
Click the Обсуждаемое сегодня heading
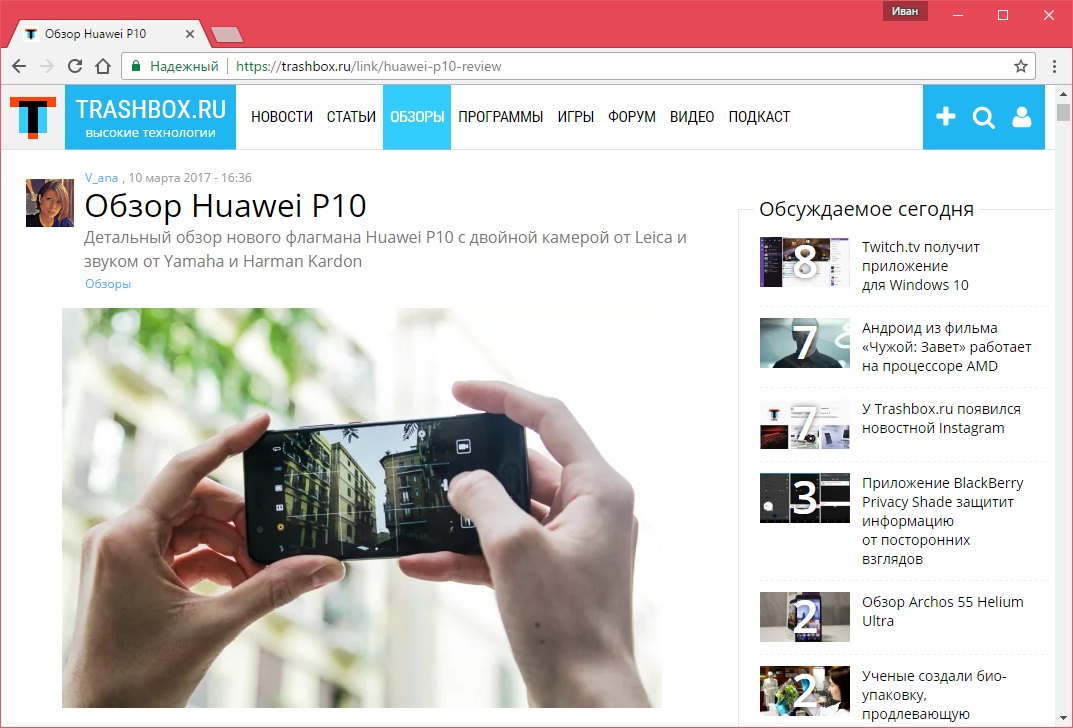point(866,209)
